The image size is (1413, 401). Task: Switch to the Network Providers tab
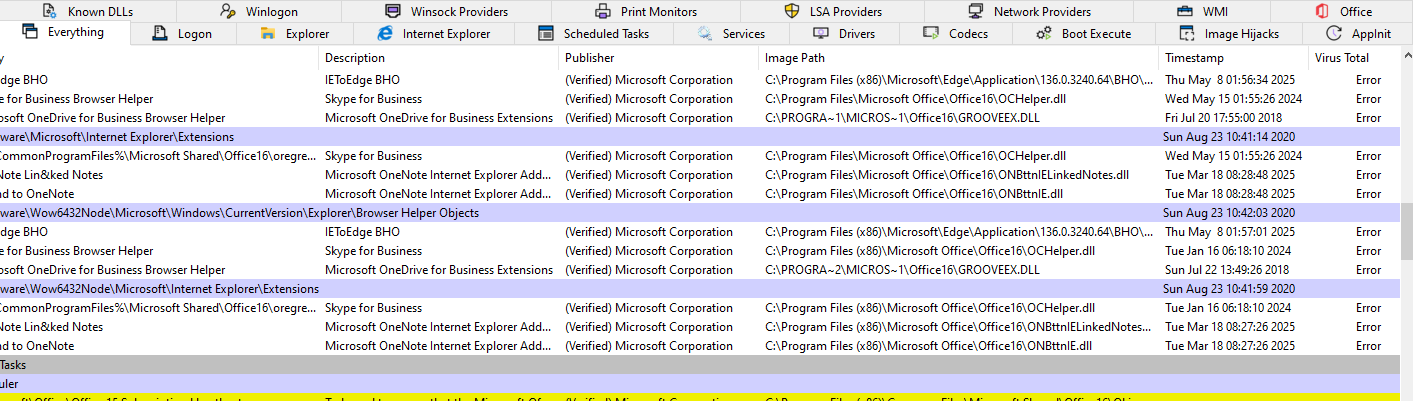coord(1029,12)
